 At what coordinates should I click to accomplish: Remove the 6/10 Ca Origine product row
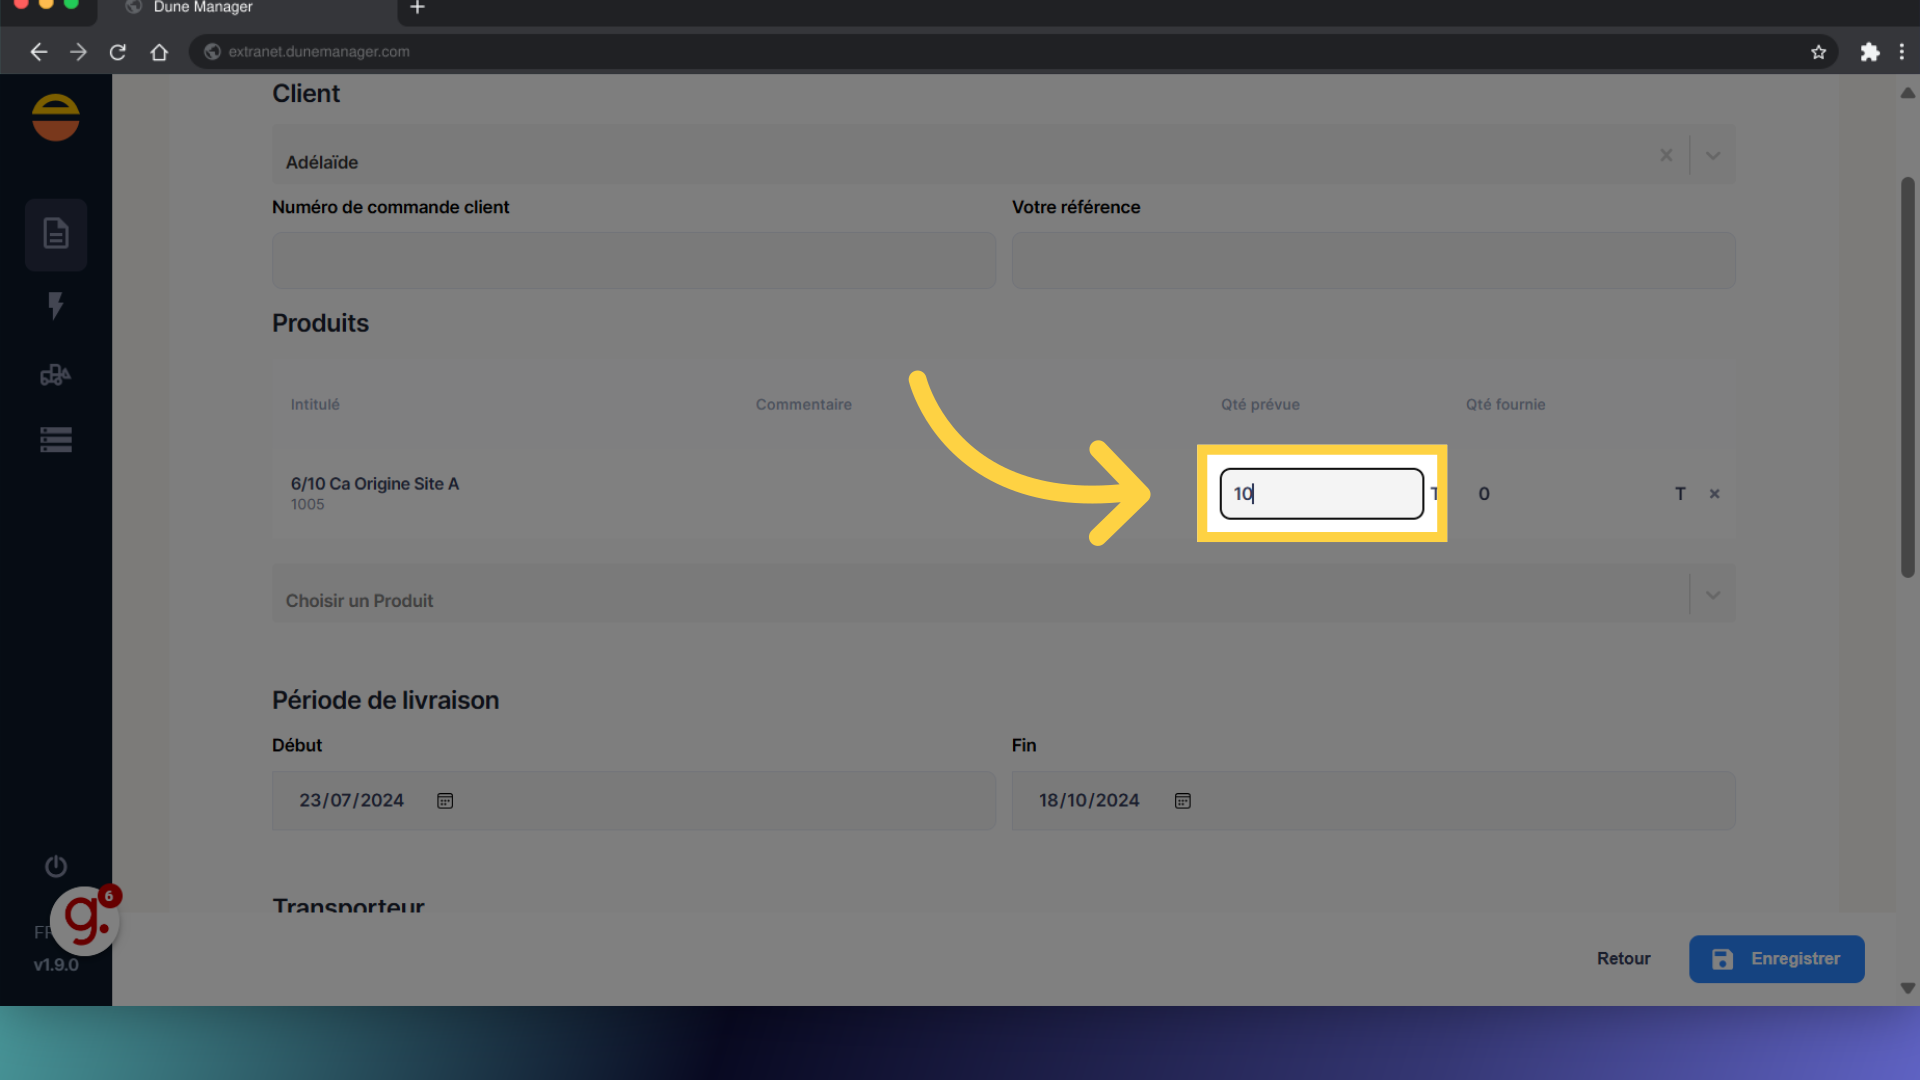click(1714, 494)
